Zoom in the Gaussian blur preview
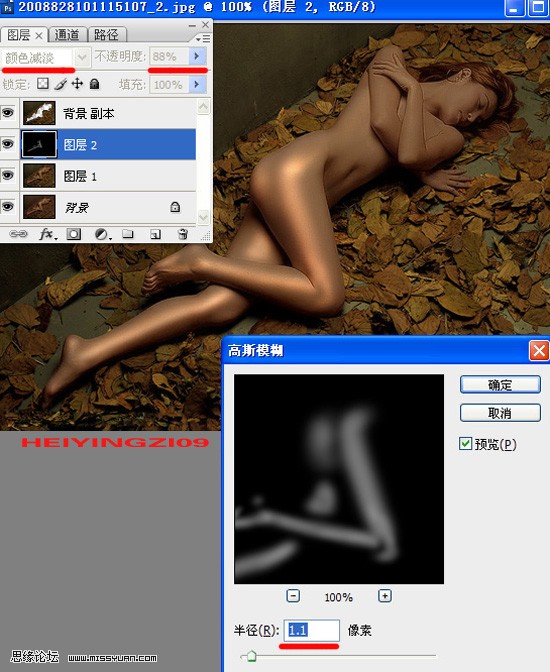This screenshot has height=672, width=550. coord(385,596)
